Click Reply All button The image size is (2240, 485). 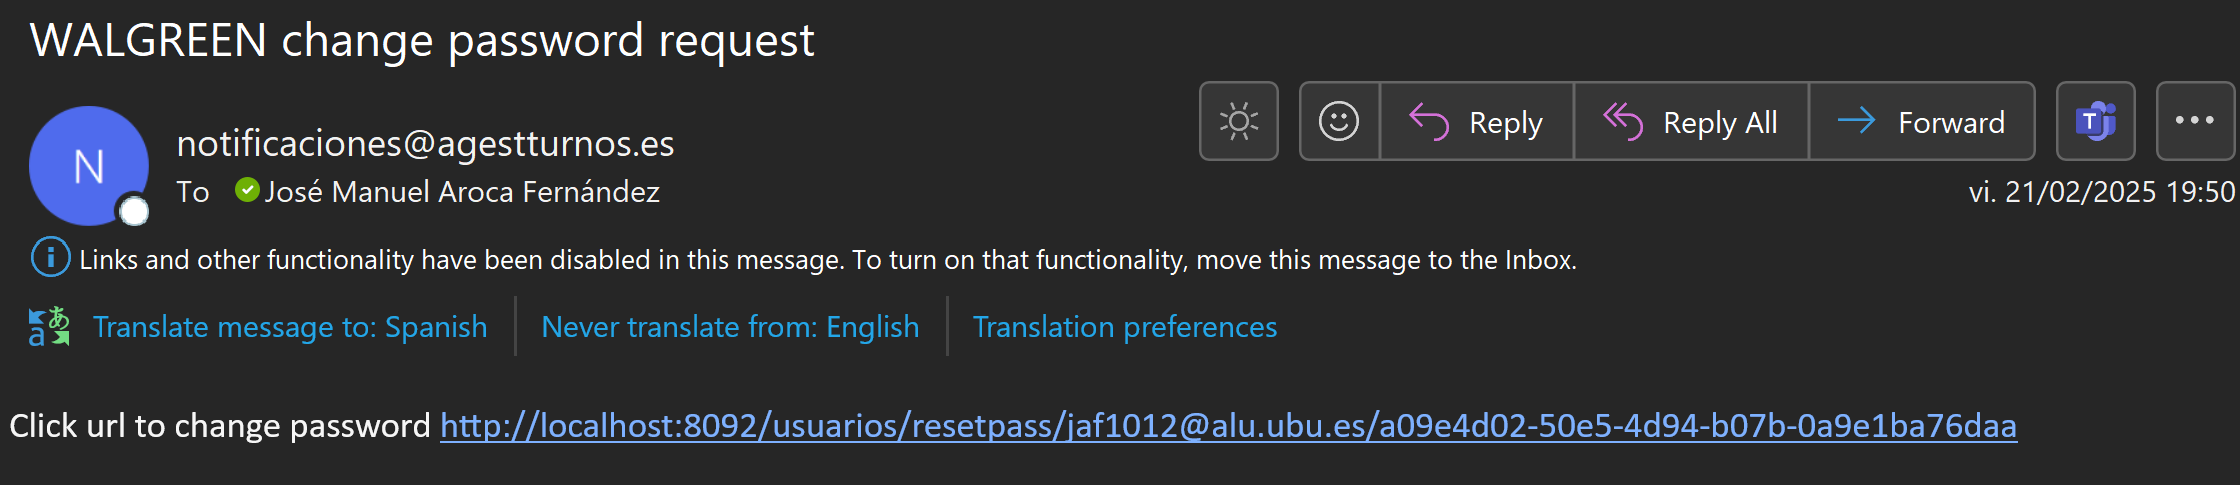[x=1691, y=121]
